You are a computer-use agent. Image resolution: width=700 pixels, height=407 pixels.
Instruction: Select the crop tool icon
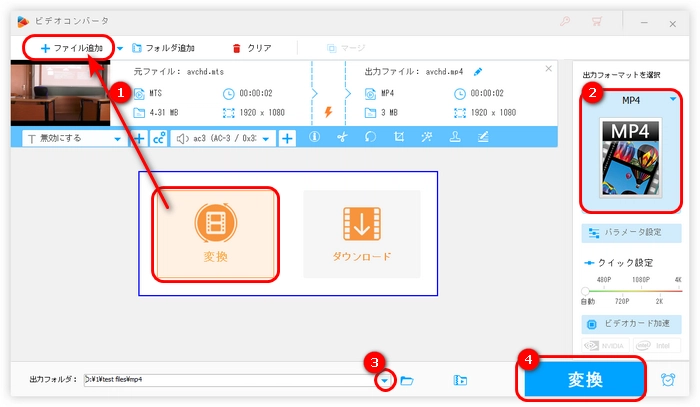(x=399, y=138)
